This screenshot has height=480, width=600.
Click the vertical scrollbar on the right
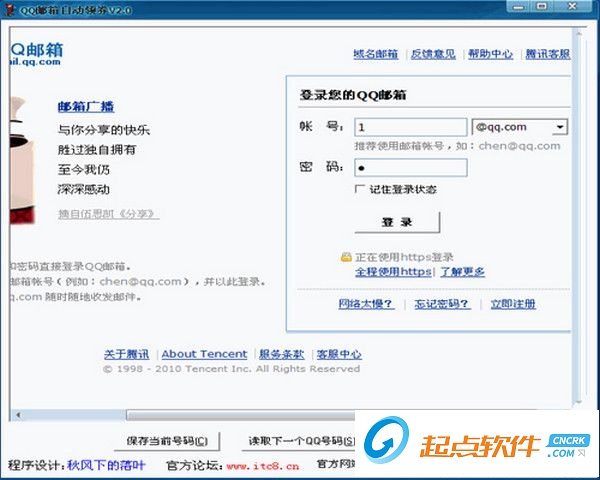pyautogui.click(x=579, y=217)
